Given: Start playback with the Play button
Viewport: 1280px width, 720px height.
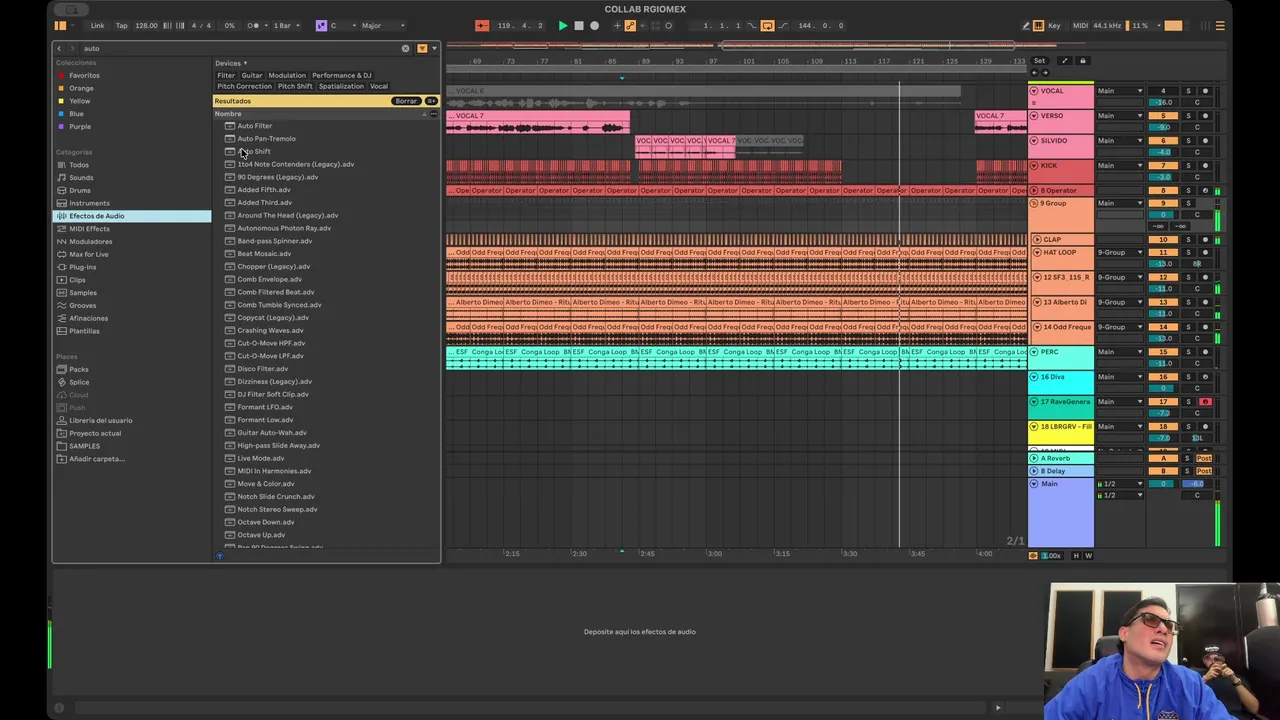Looking at the screenshot, I should pos(562,25).
